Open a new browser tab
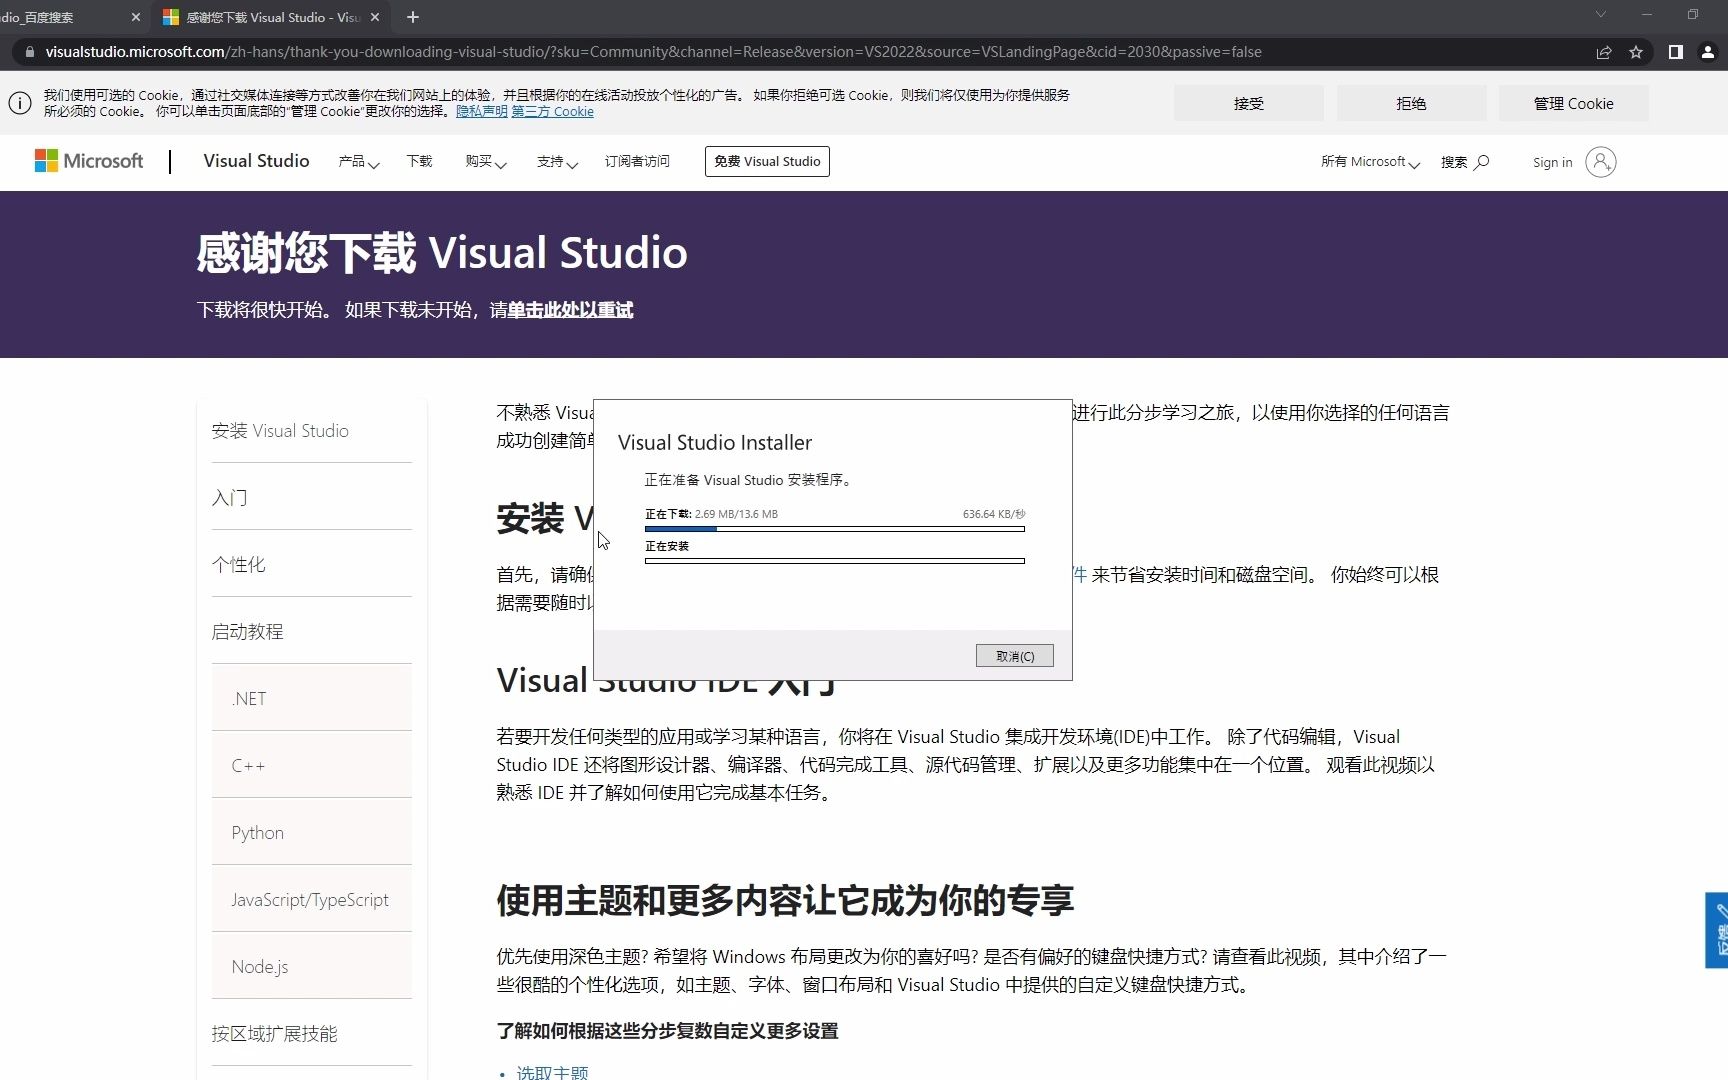 click(x=413, y=17)
